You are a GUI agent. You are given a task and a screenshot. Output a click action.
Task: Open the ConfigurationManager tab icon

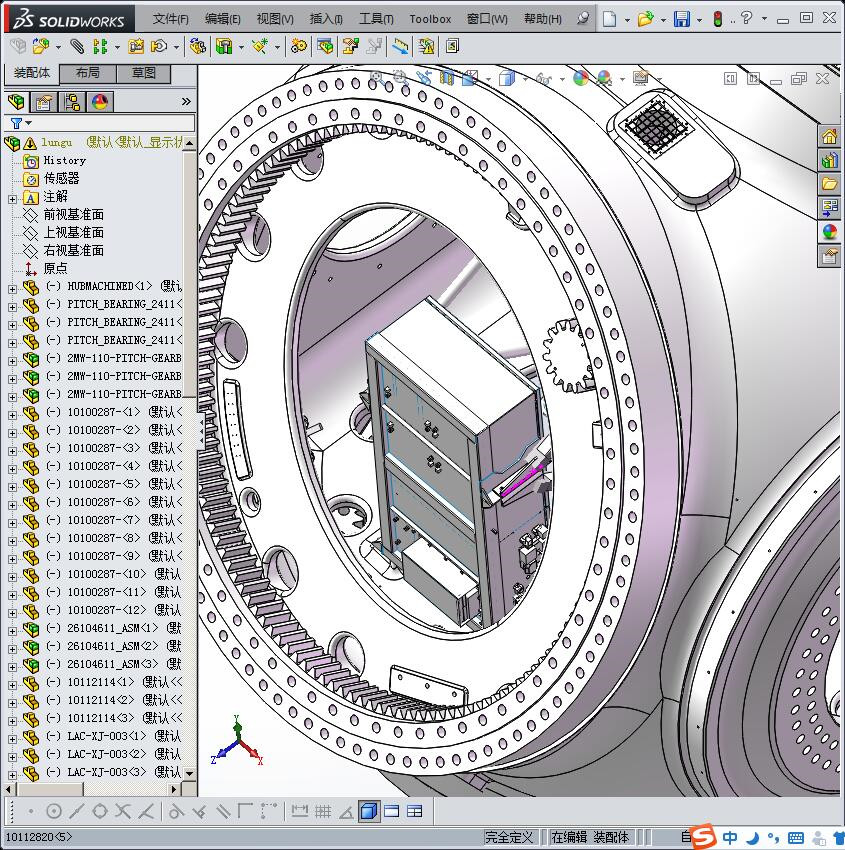coord(72,102)
